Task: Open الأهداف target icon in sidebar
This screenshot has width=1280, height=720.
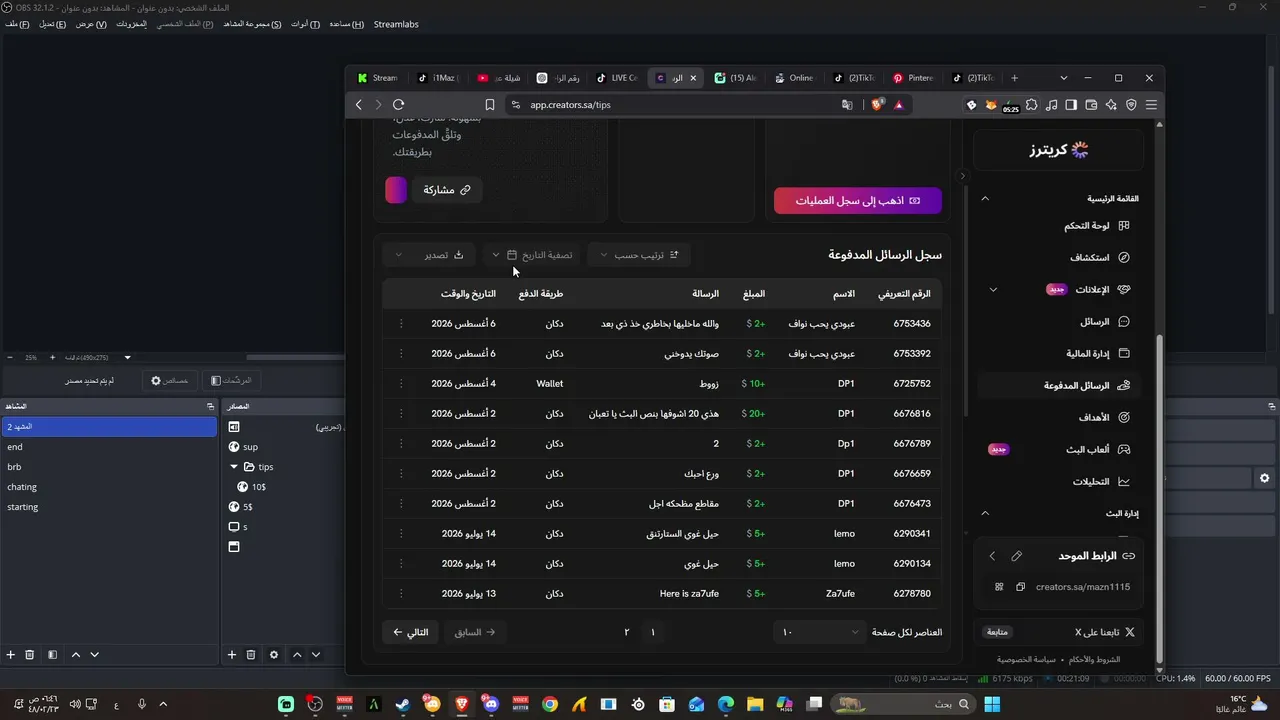Action: [x=1124, y=418]
